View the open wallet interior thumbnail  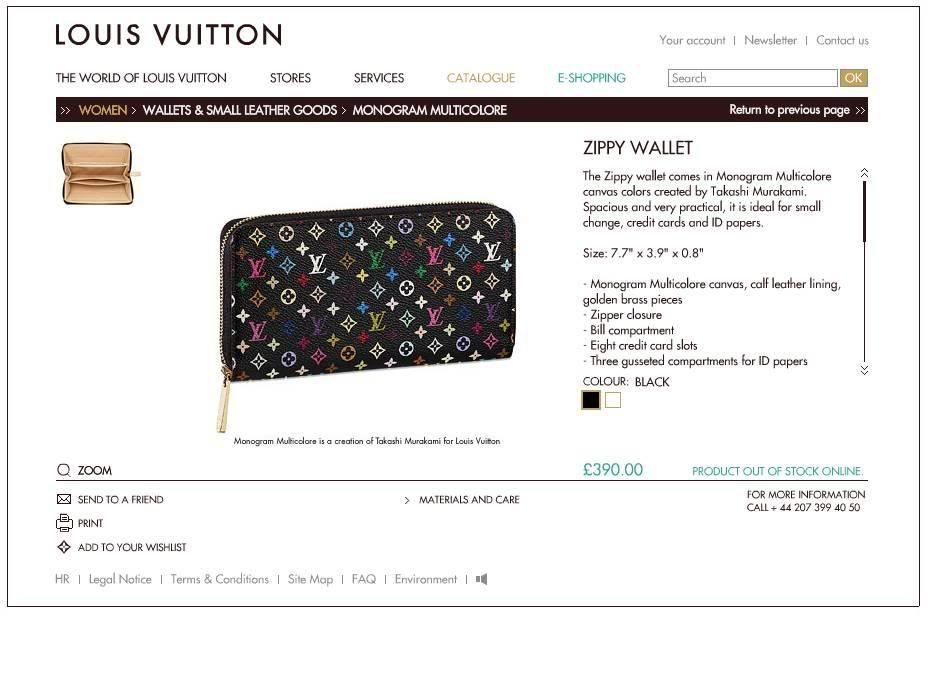(99, 174)
